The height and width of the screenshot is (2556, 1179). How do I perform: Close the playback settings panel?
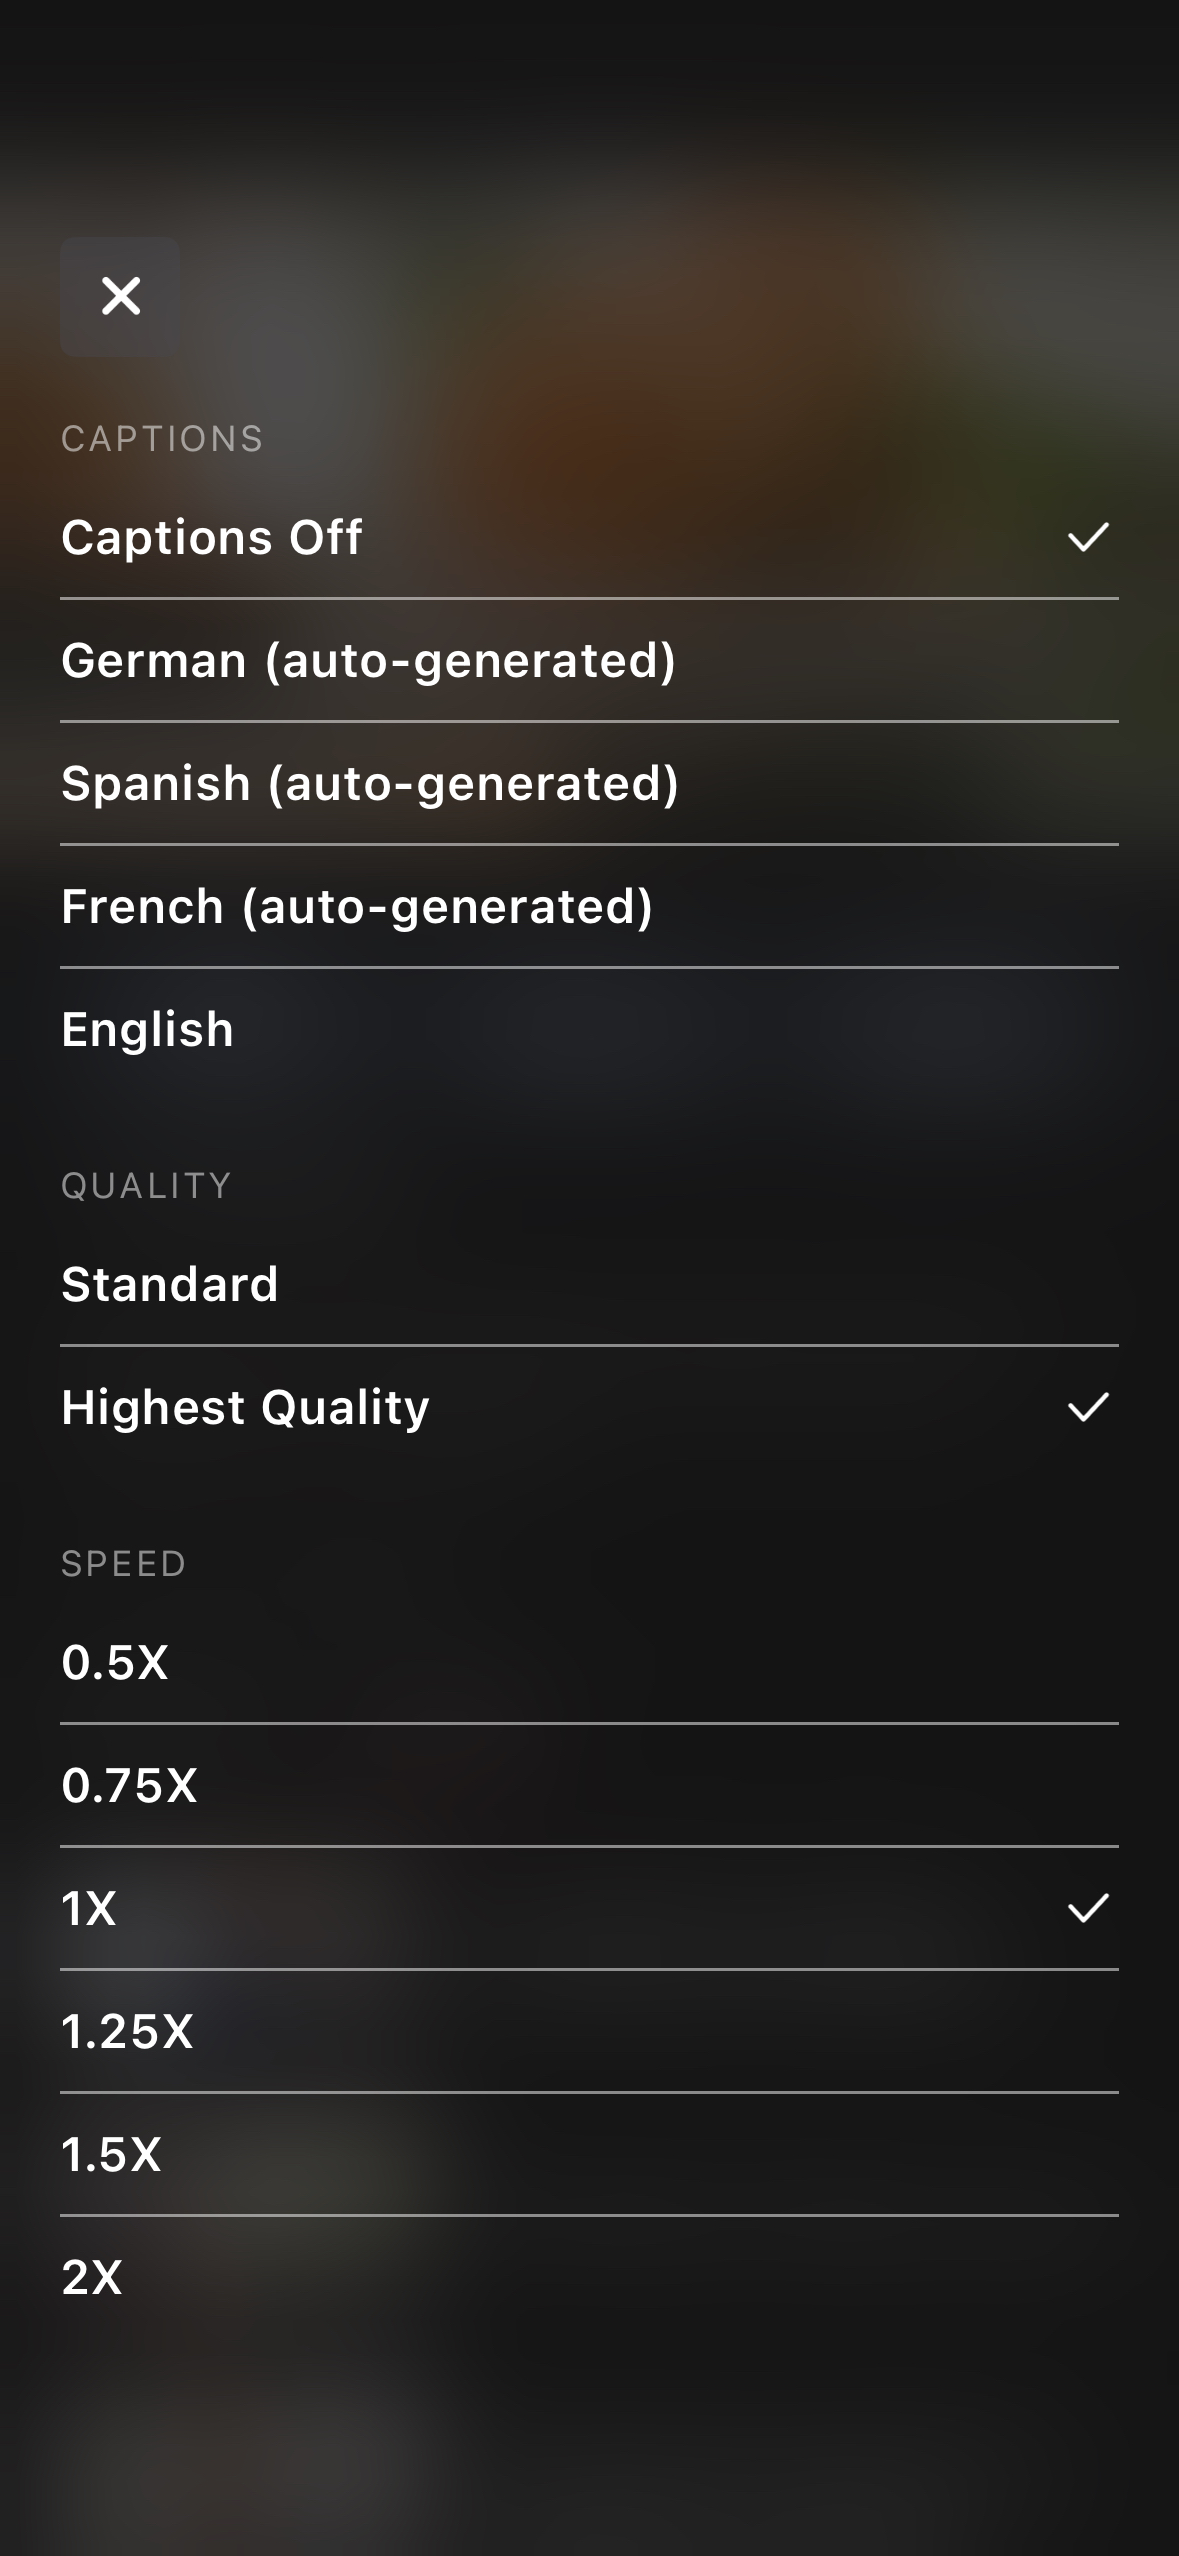pos(121,297)
